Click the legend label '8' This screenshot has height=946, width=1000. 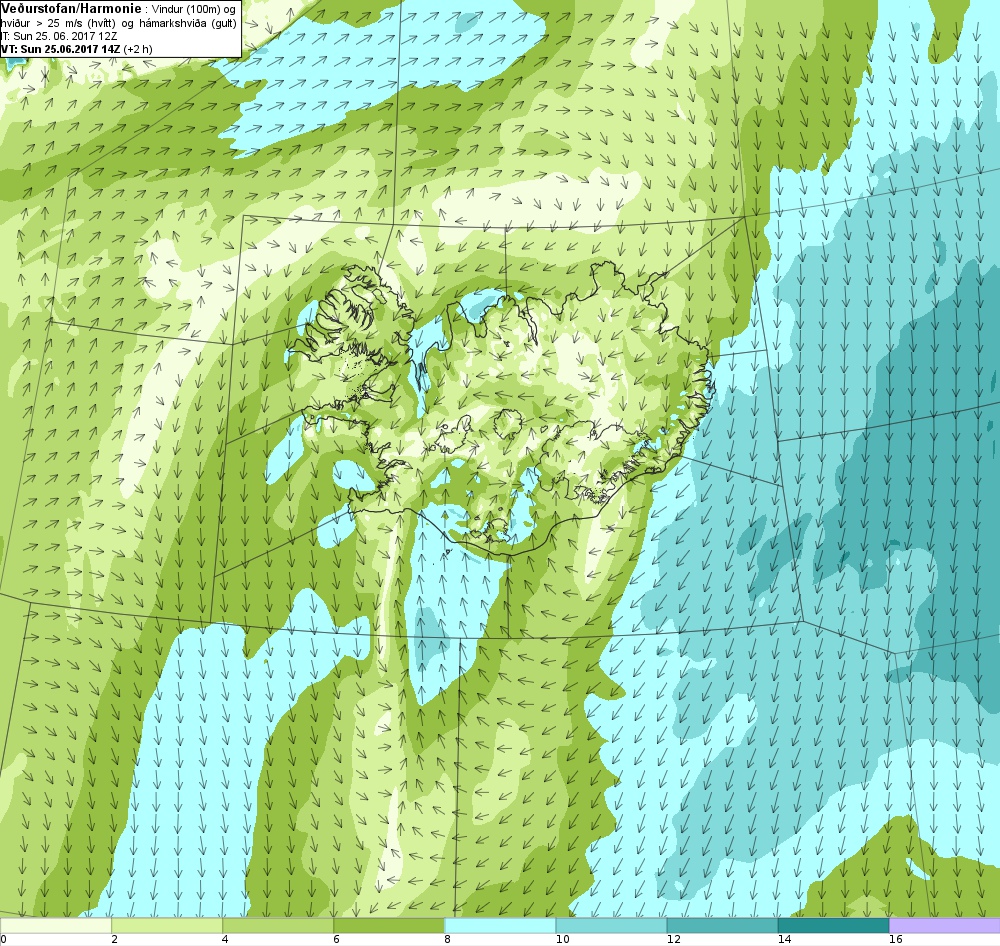pos(448,939)
